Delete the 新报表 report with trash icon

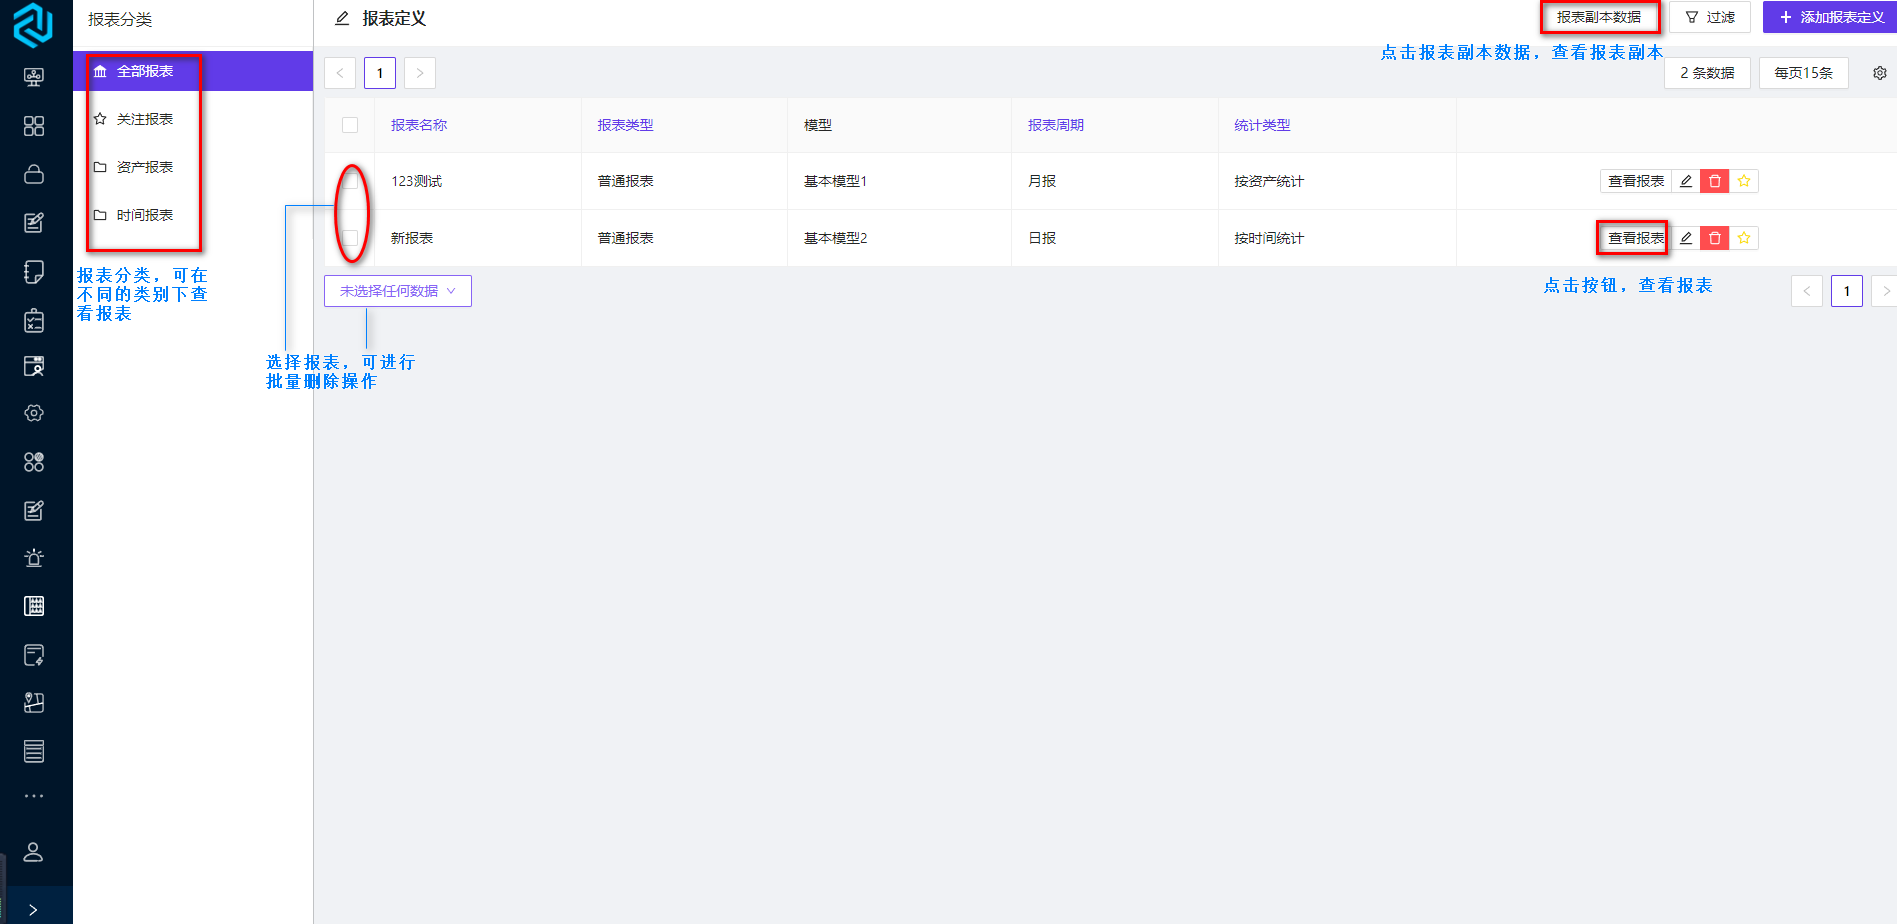click(x=1715, y=238)
